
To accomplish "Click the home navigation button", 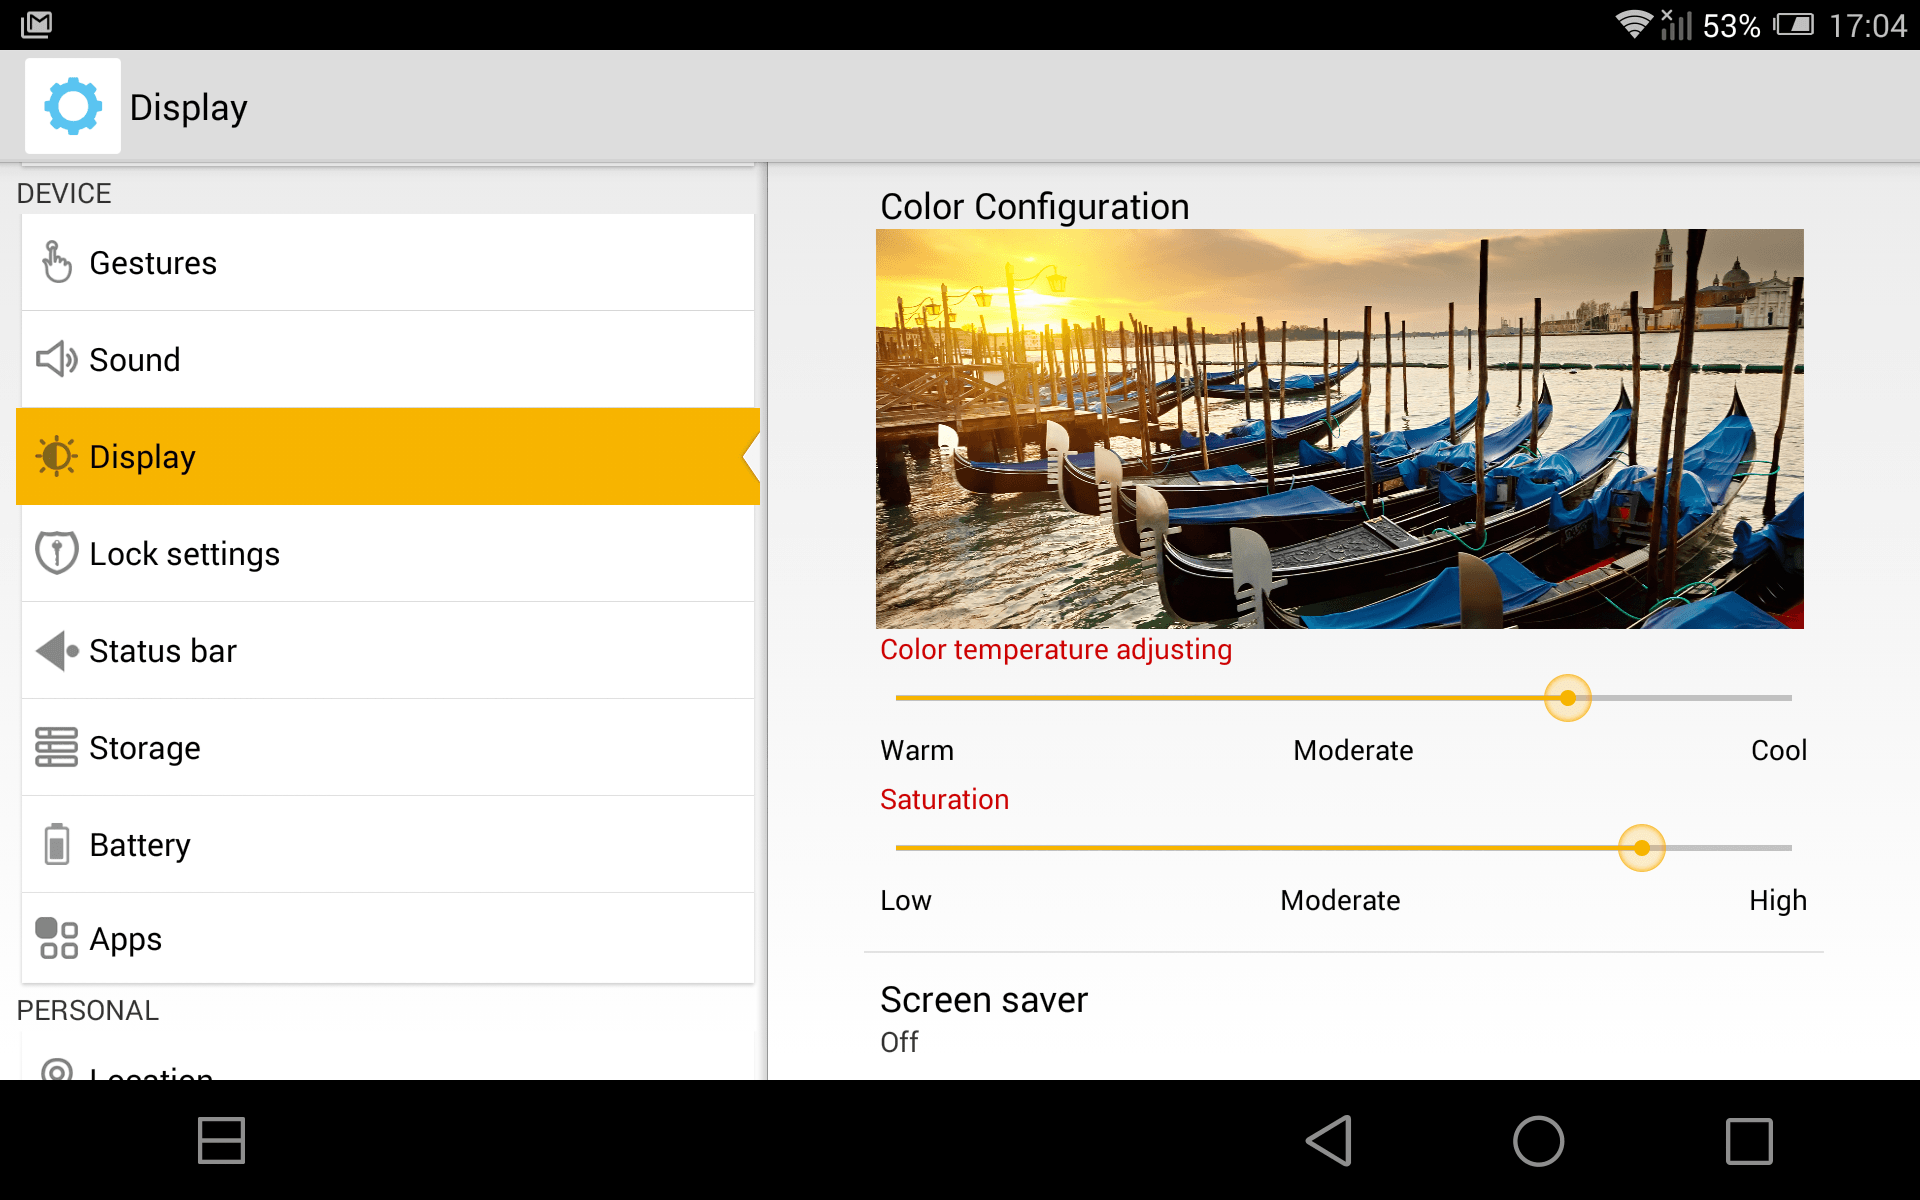I will coord(1538,1139).
